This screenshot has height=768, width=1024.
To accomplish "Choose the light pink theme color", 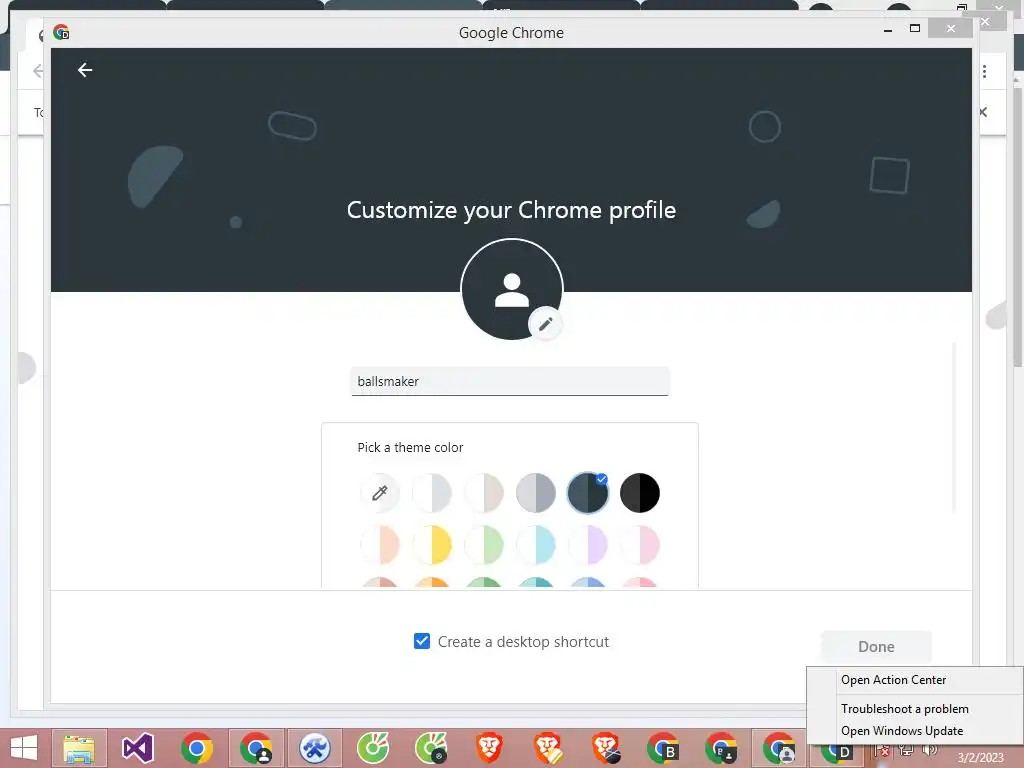I will (640, 545).
